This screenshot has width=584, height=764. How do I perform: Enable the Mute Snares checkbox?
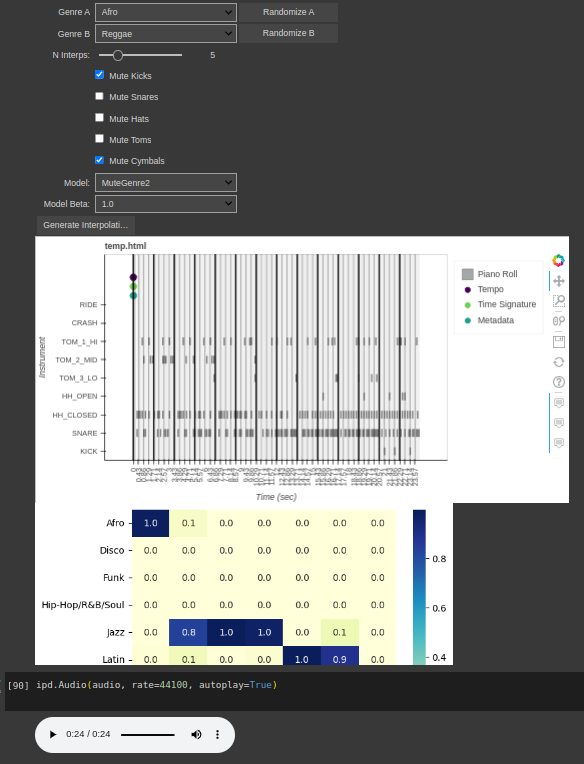point(99,96)
